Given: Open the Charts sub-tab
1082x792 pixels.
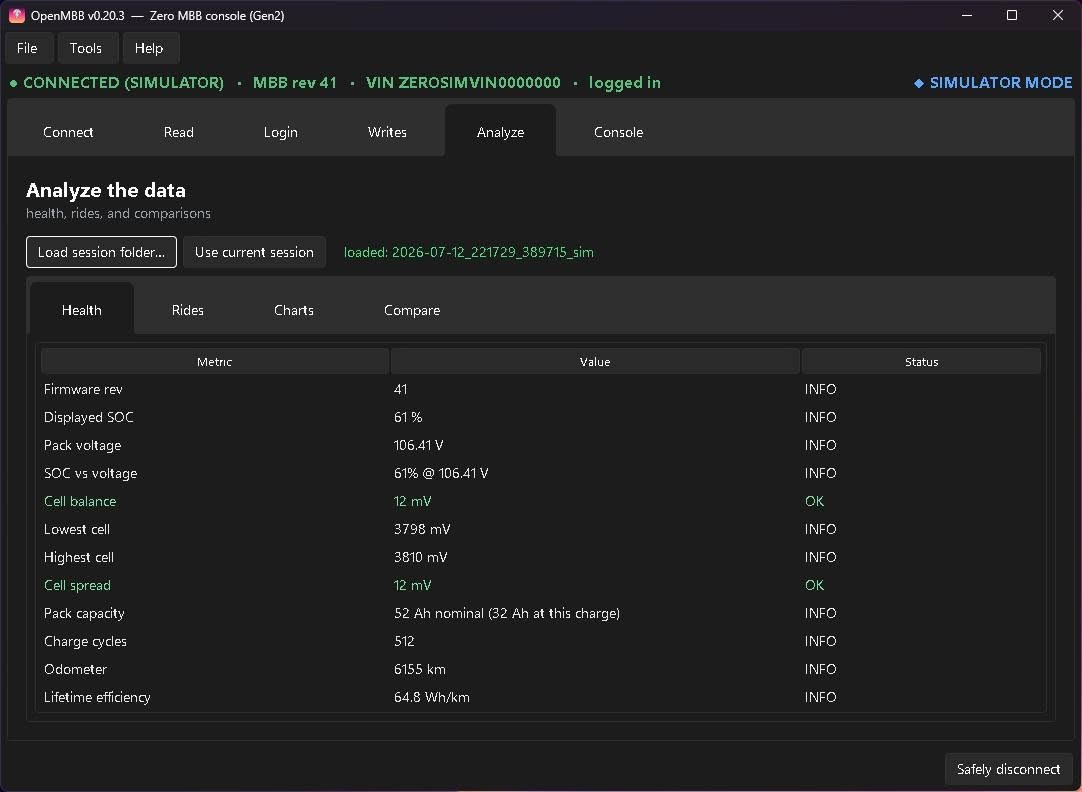Looking at the screenshot, I should point(294,310).
